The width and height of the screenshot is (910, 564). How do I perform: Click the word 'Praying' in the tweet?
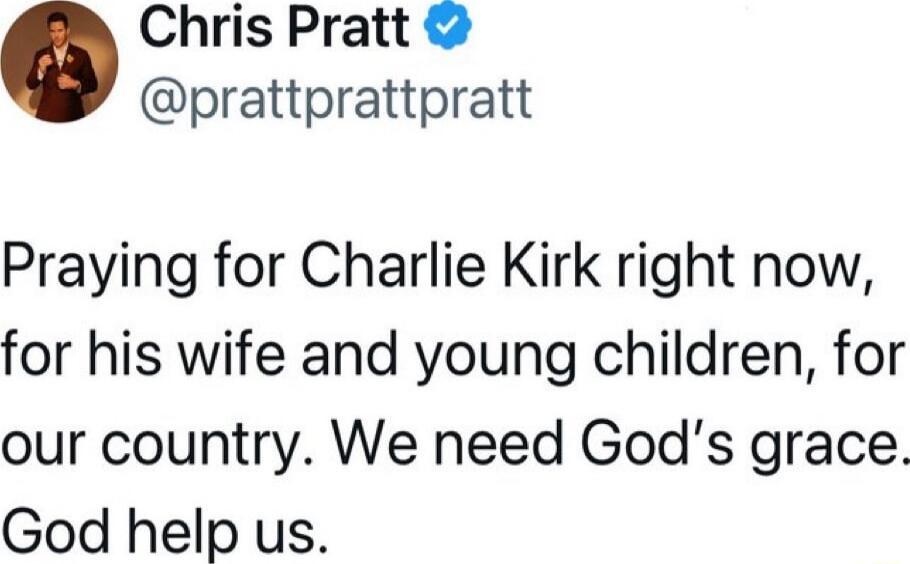pos(100,270)
